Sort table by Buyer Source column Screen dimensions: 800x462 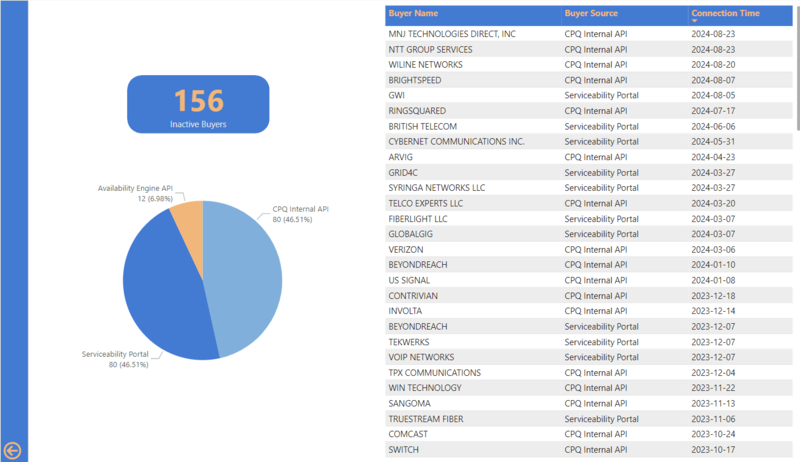[591, 13]
